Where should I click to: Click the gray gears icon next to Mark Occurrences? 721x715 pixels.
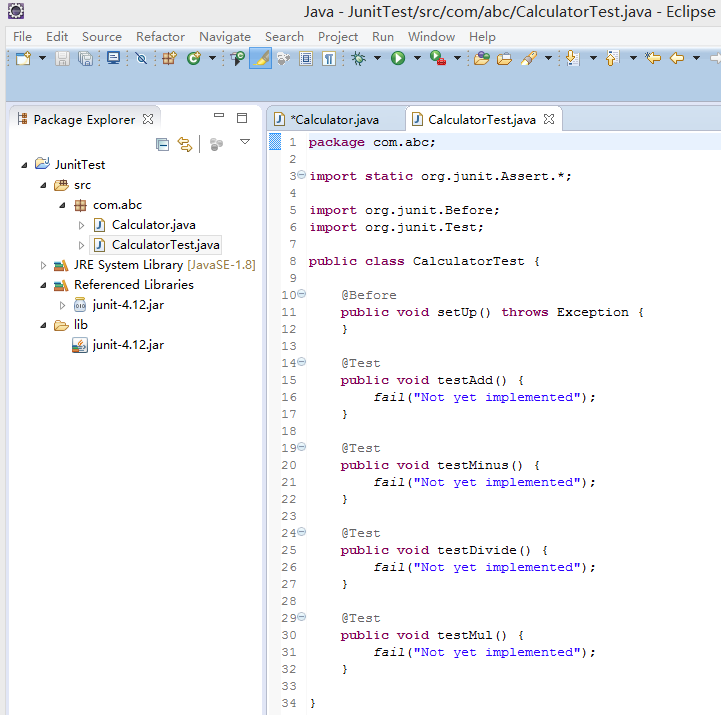(284, 58)
